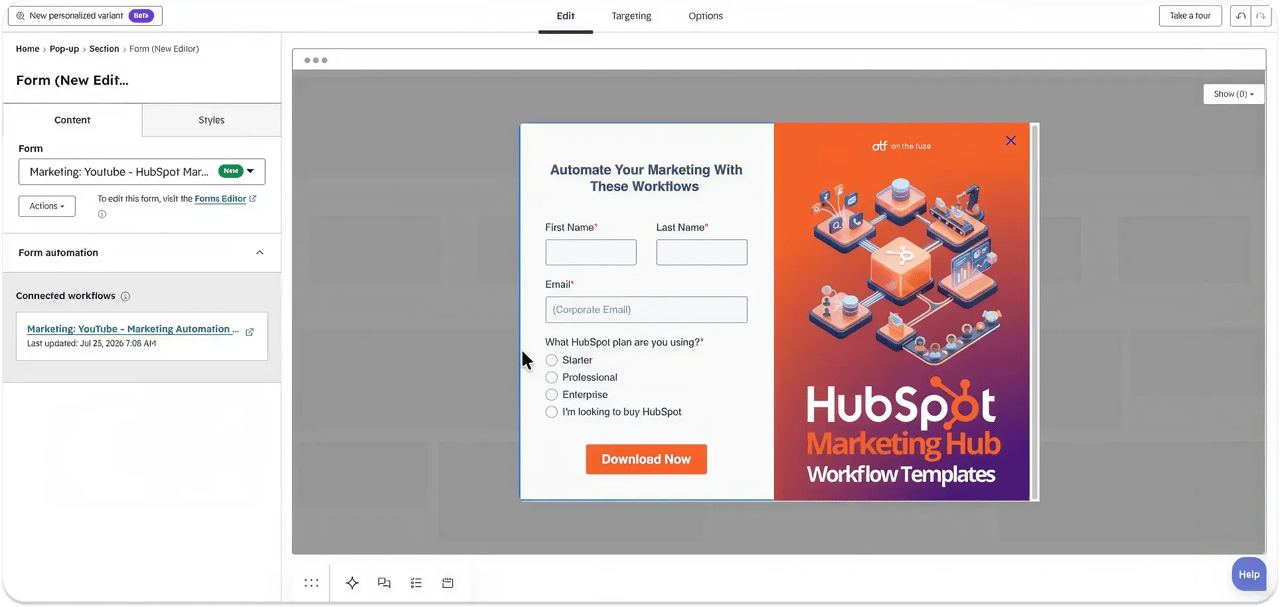Click the Corporate Email input field

(x=646, y=310)
